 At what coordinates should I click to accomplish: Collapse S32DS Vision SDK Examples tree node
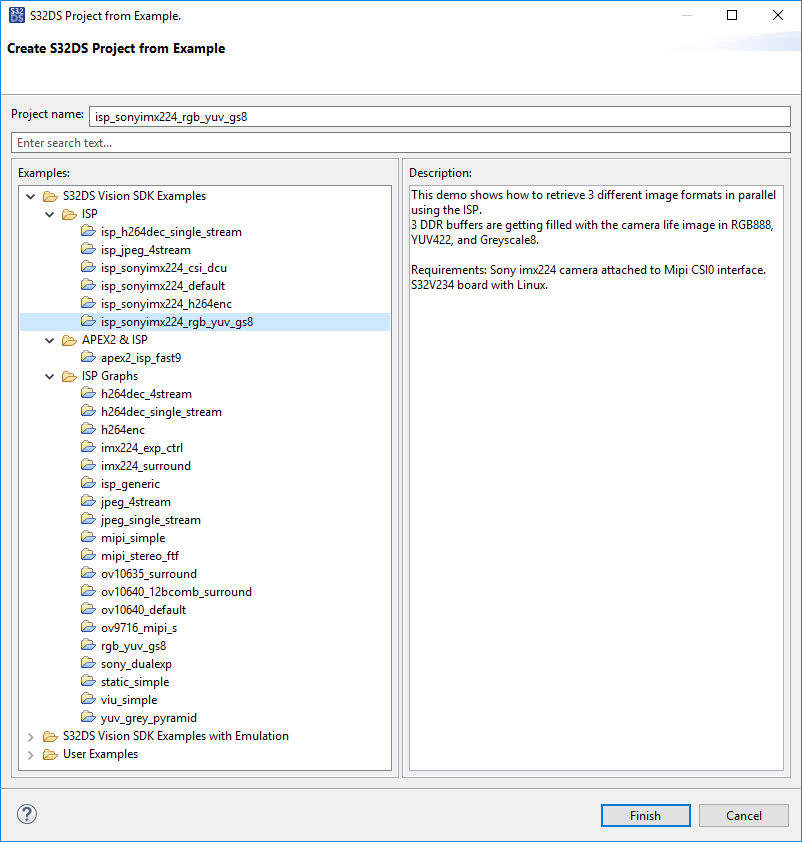pos(31,196)
